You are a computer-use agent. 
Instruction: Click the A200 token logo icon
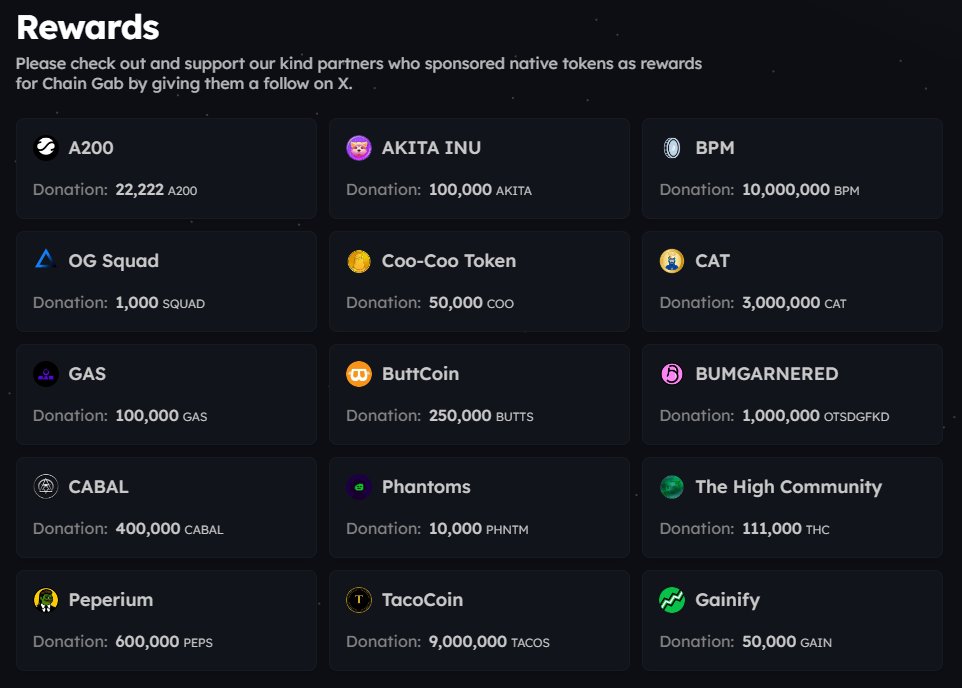point(45,148)
